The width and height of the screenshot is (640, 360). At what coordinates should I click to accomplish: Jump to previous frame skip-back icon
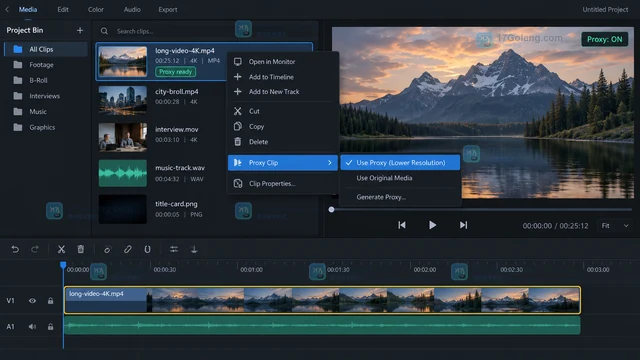[402, 225]
